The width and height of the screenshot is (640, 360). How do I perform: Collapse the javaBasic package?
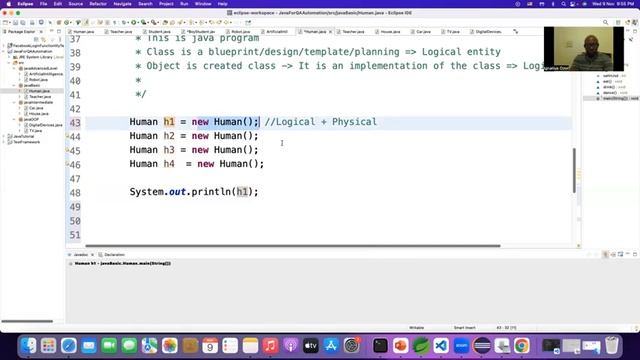click(15, 85)
